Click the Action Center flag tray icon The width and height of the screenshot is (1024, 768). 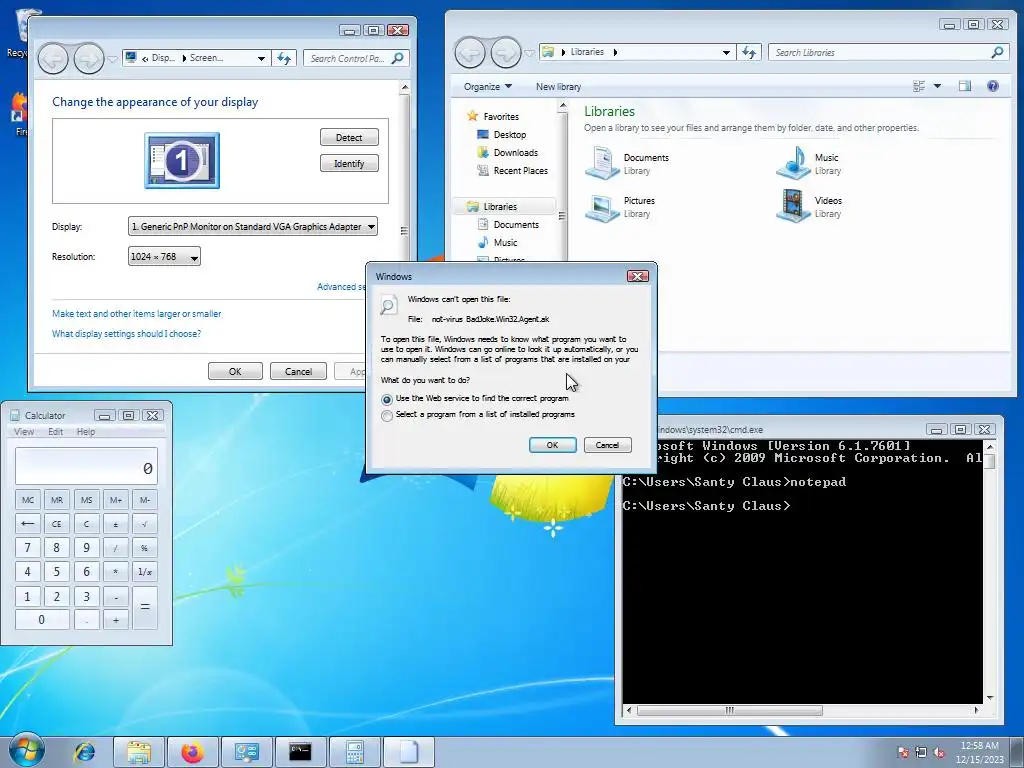tap(903, 752)
